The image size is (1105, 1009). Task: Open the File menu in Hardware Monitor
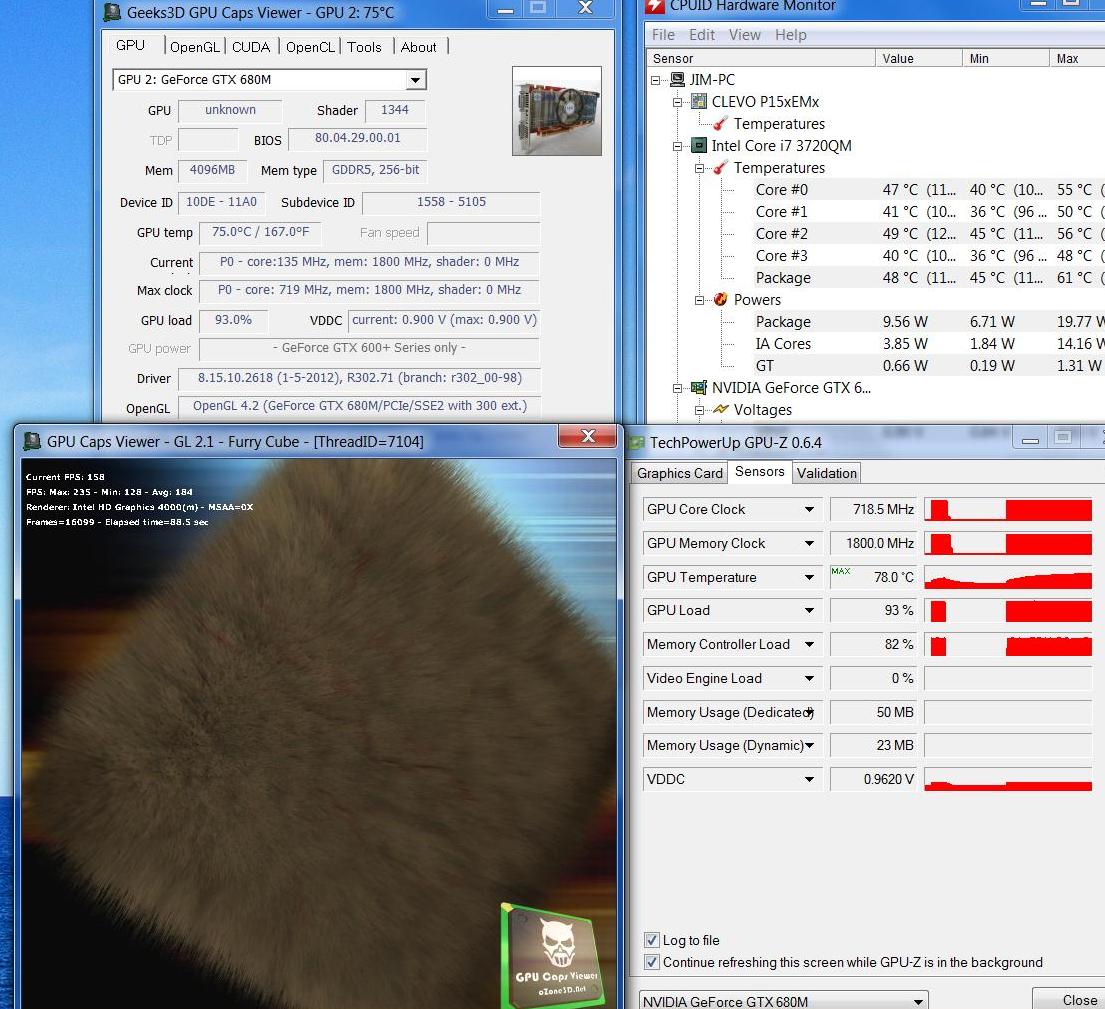663,35
